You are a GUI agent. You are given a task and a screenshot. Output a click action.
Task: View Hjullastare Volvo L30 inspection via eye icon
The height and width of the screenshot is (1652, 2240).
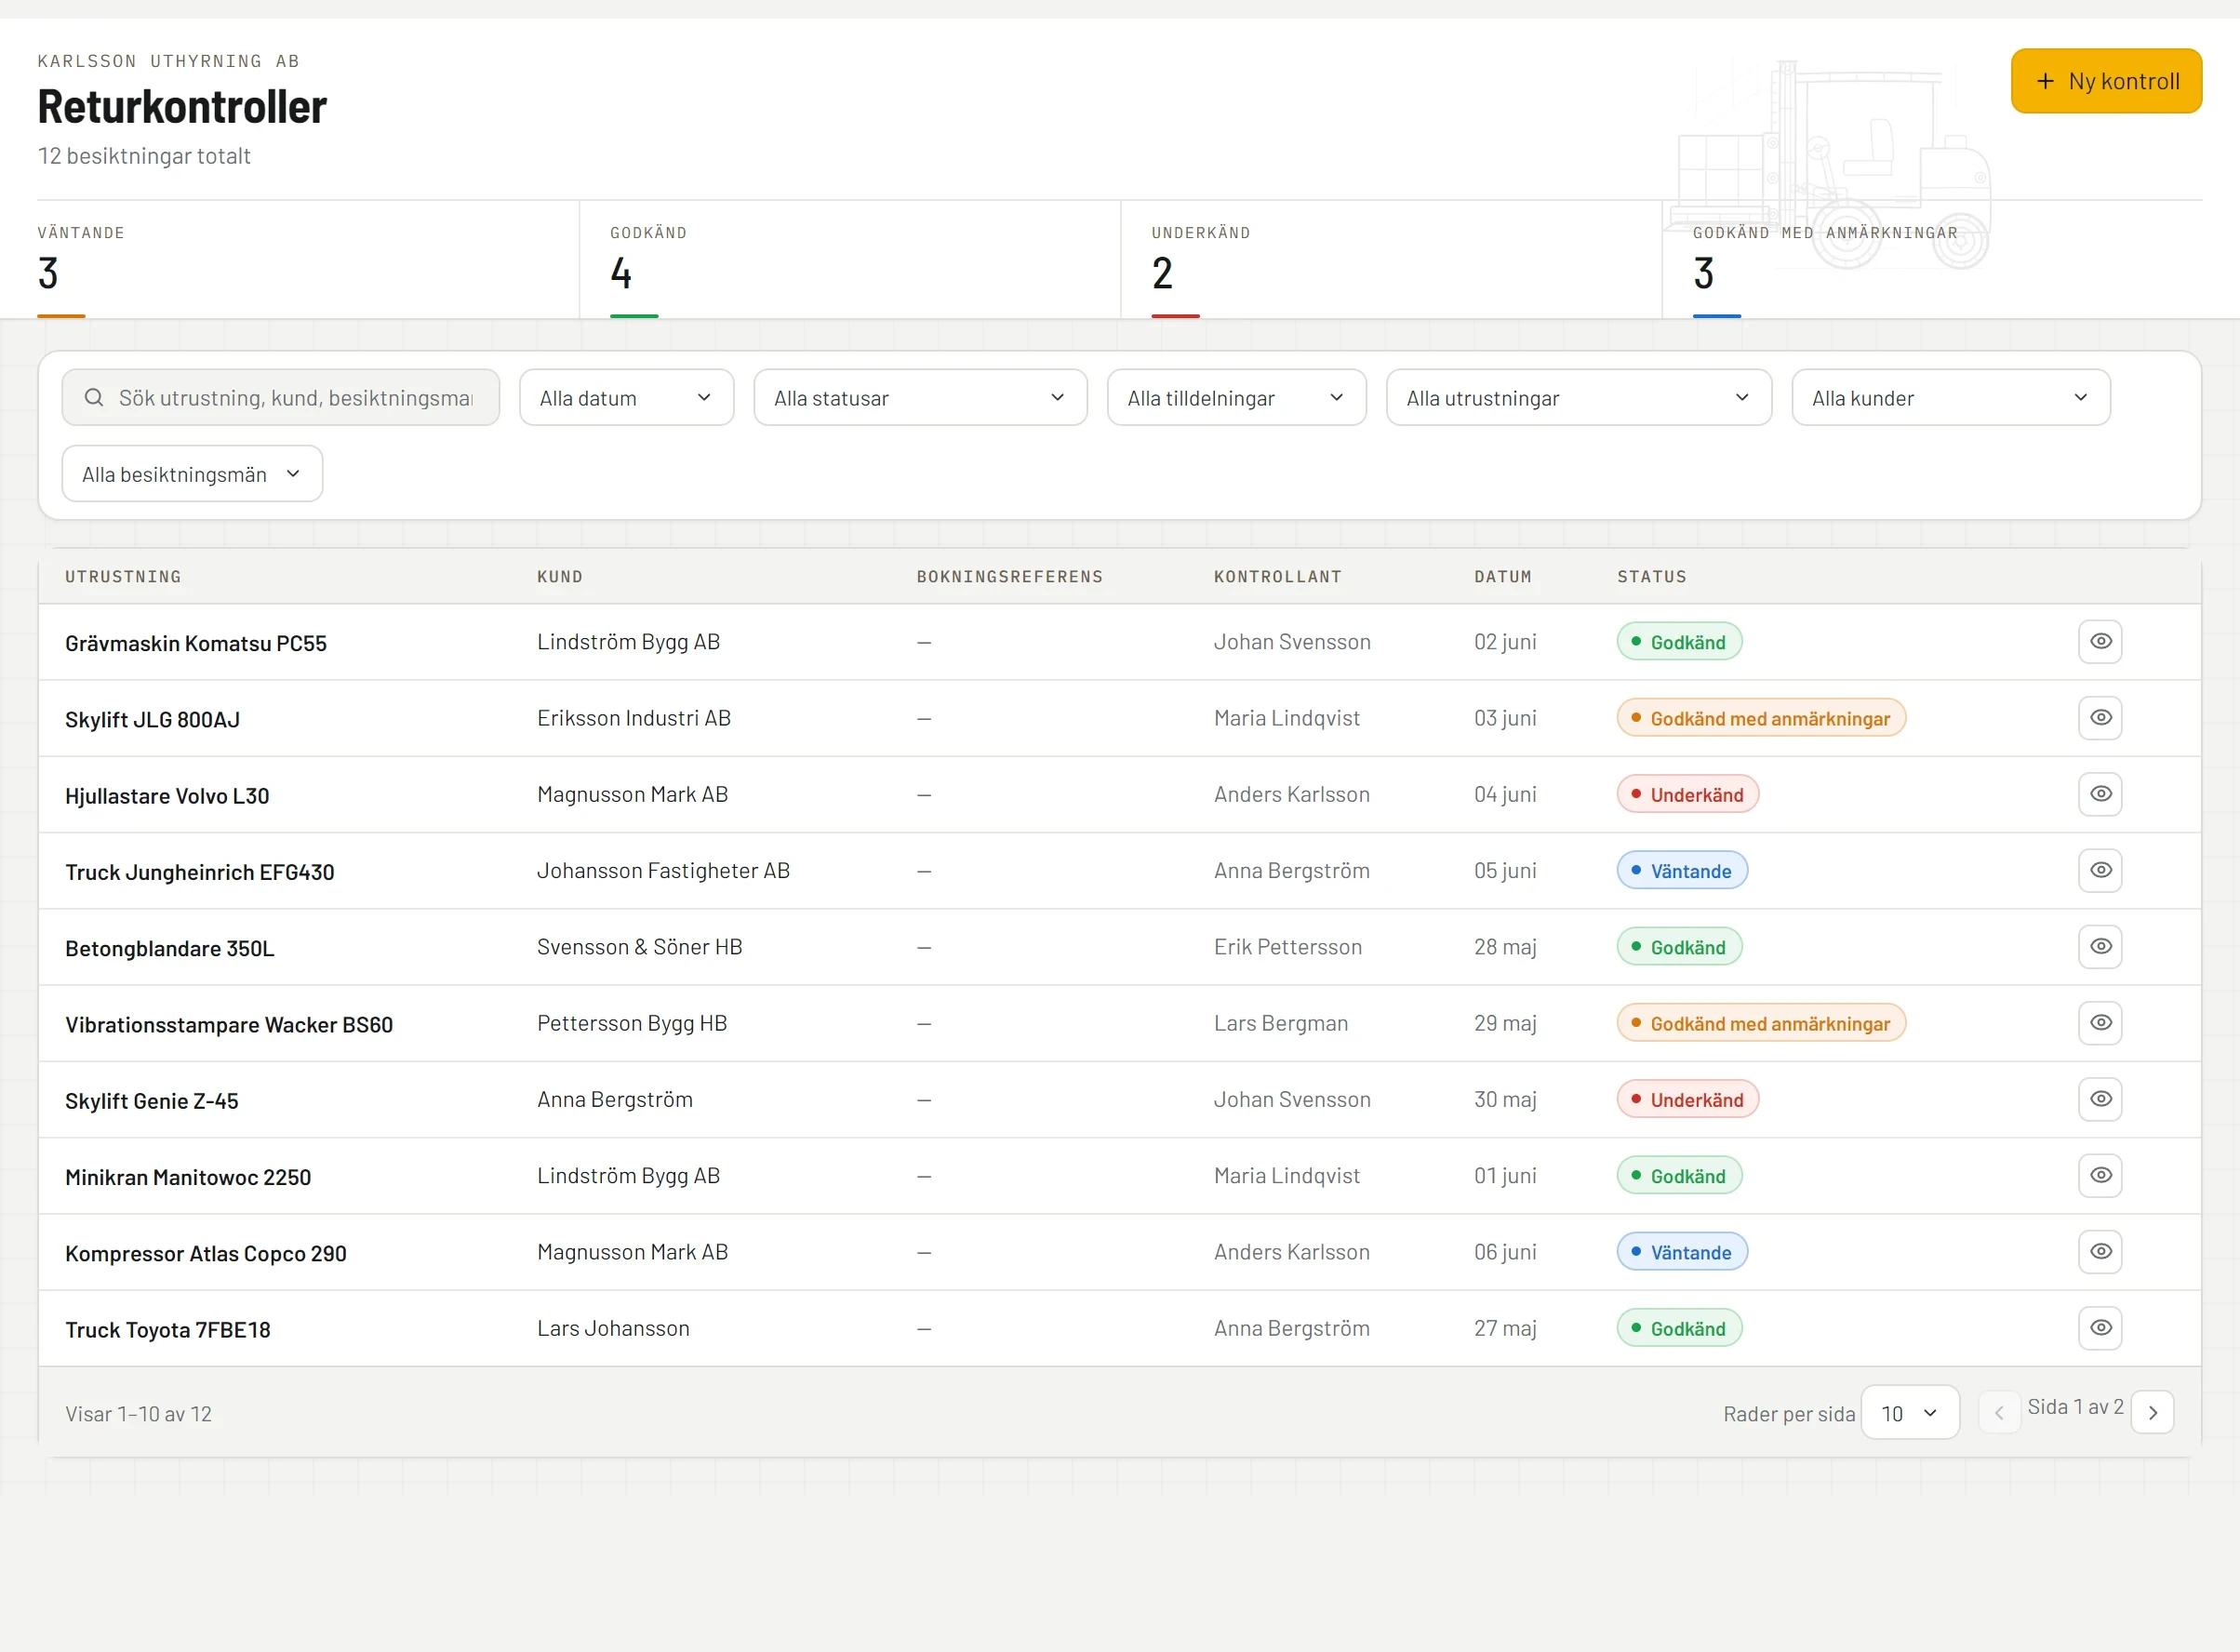tap(2100, 794)
